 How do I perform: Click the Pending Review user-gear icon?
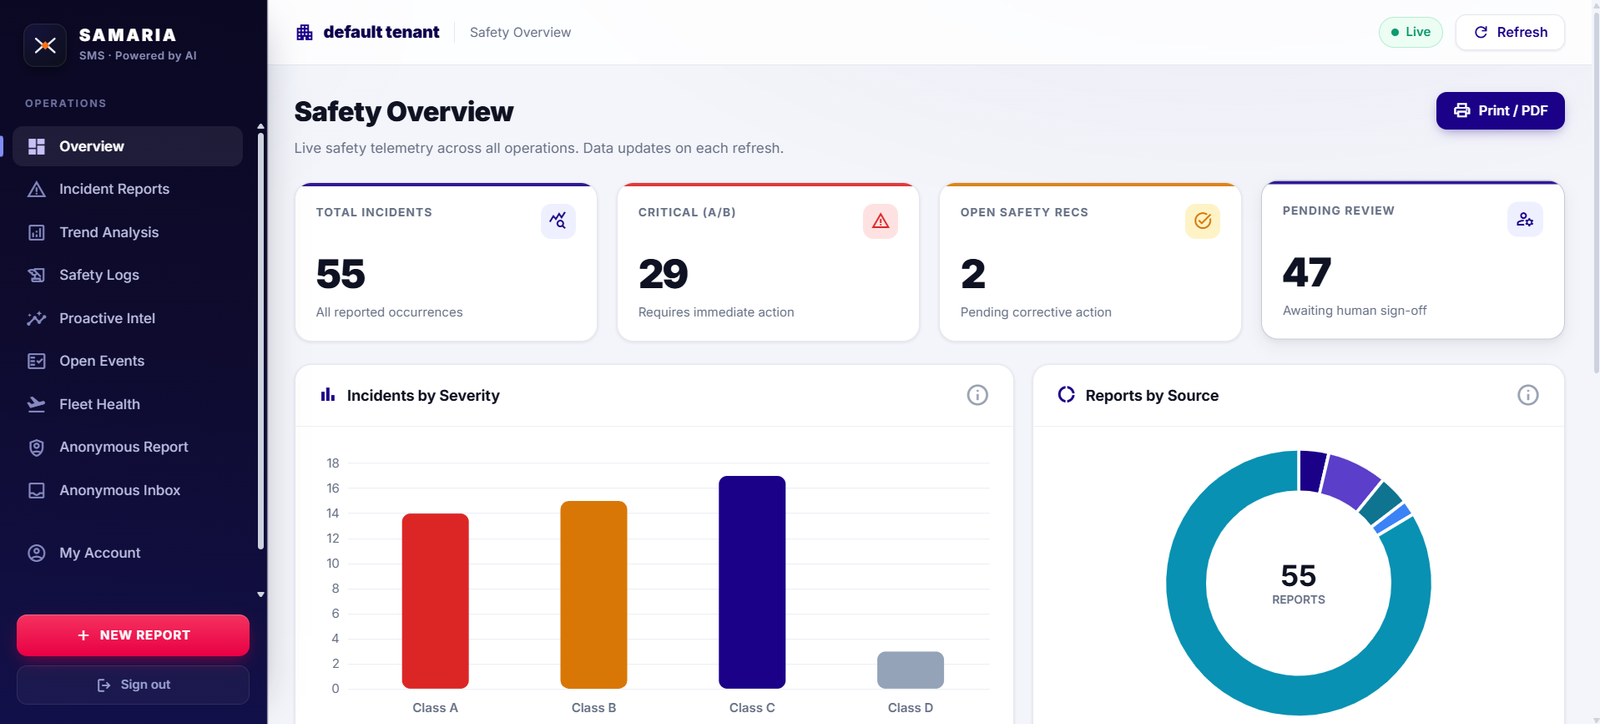pyautogui.click(x=1525, y=219)
